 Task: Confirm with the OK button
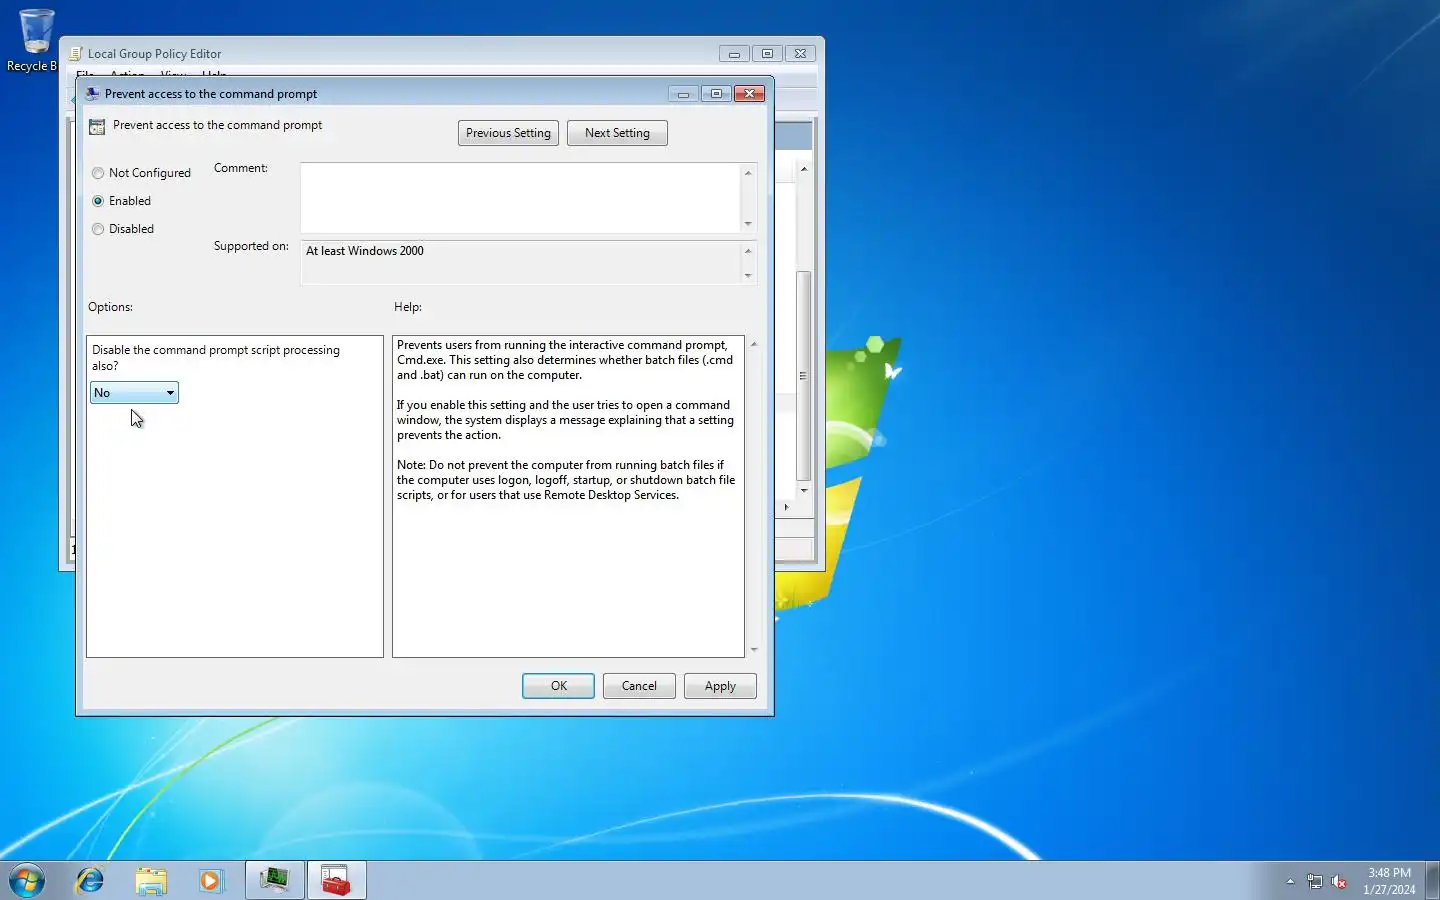tap(558, 686)
